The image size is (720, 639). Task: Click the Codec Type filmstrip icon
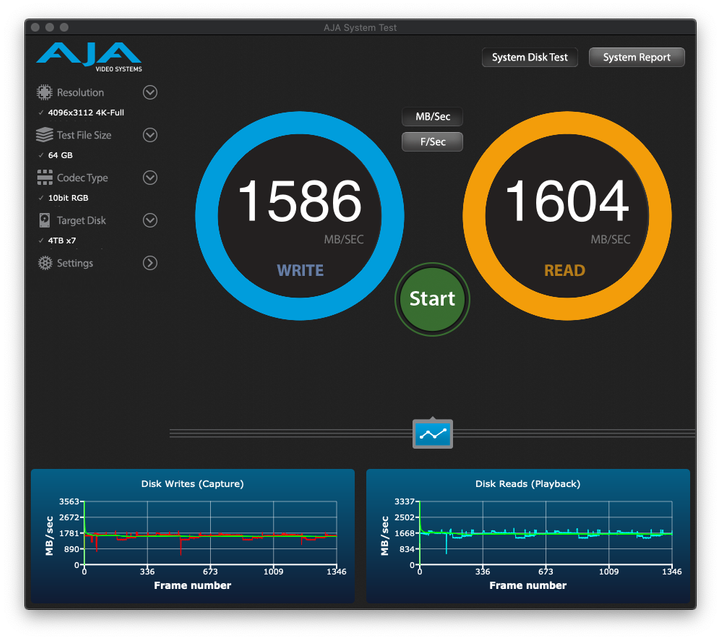(x=44, y=178)
